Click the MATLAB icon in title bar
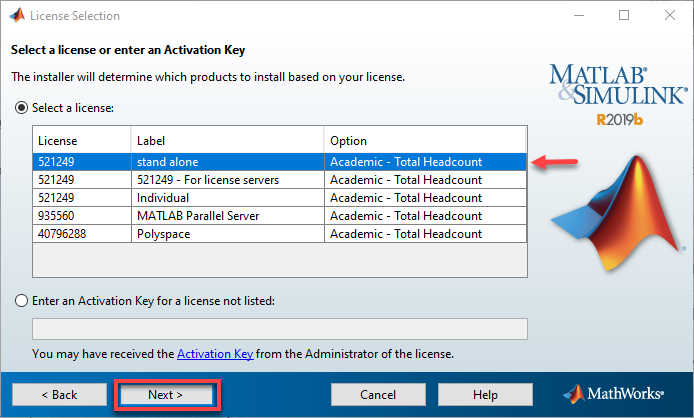Image resolution: width=694 pixels, height=418 pixels. tap(17, 15)
